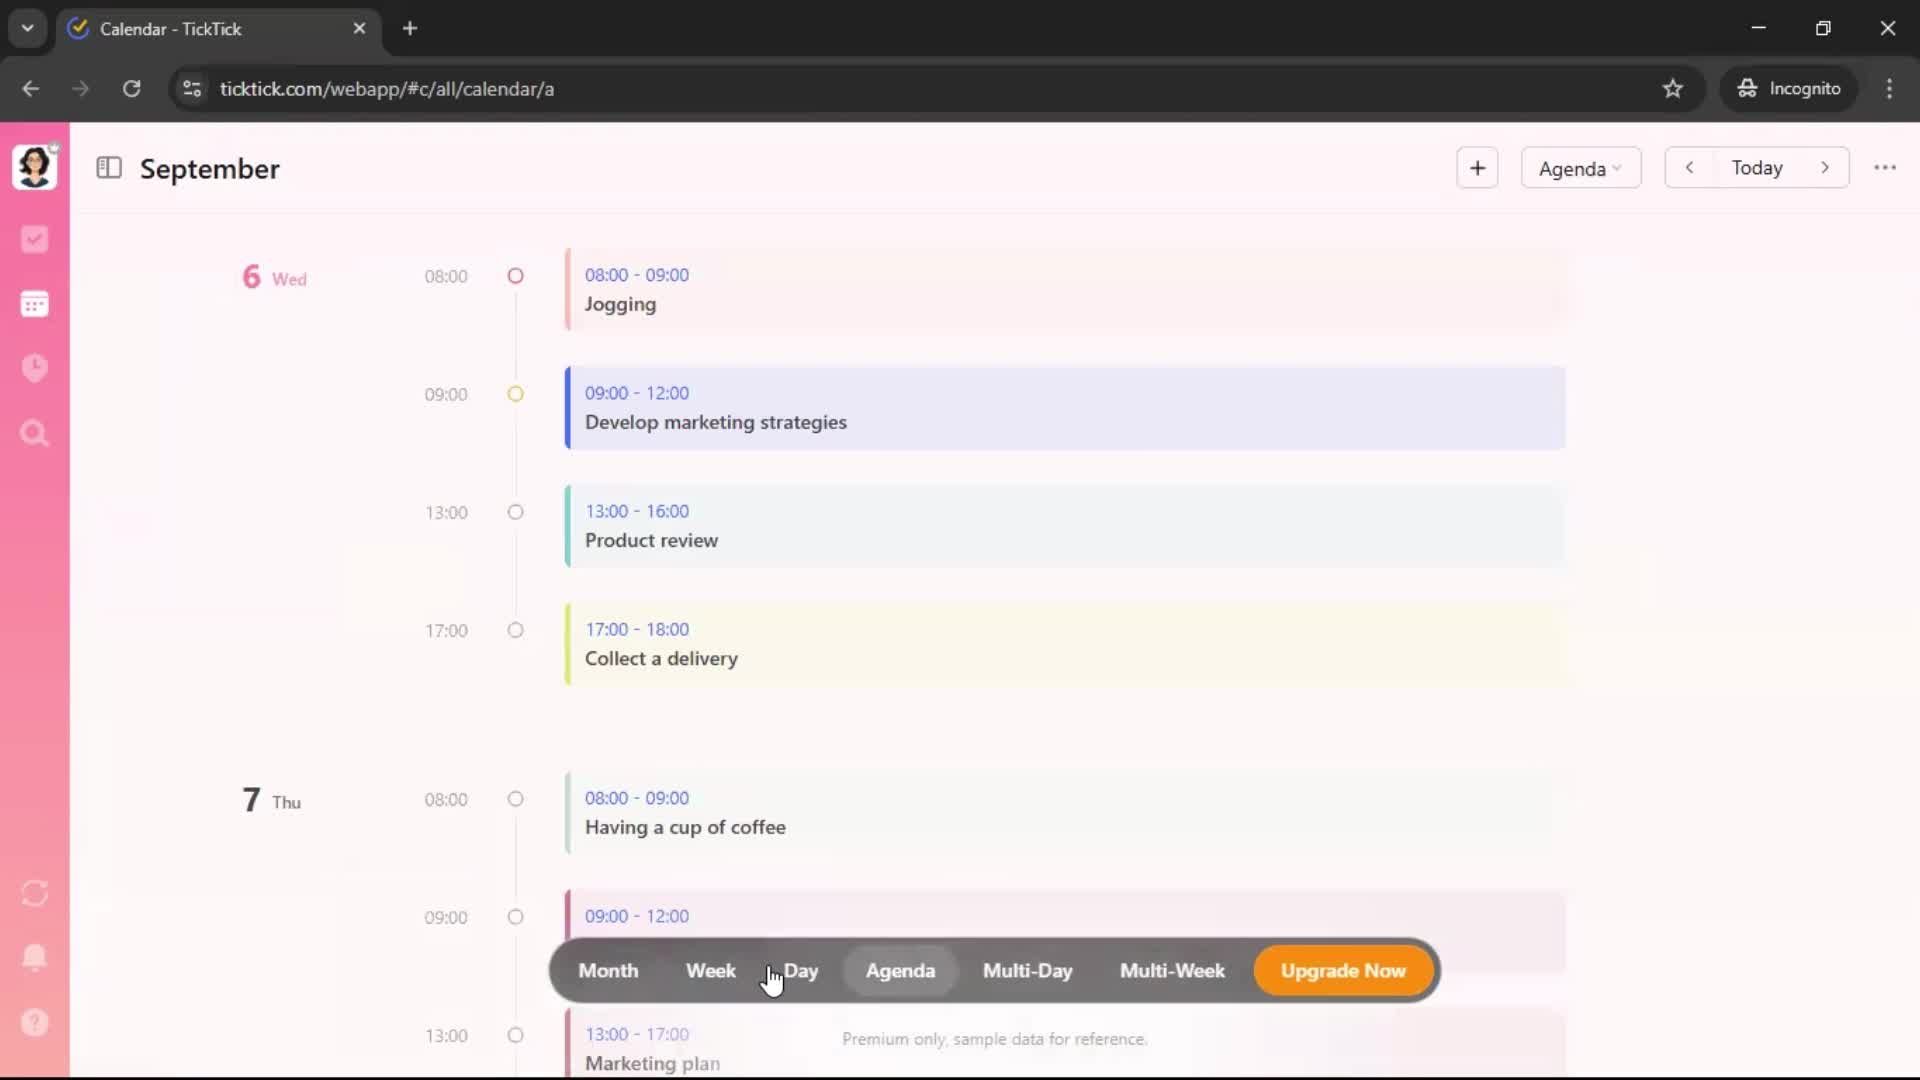Jump to Today in the calendar
Screen dimensions: 1920x1080
[x=1756, y=168]
